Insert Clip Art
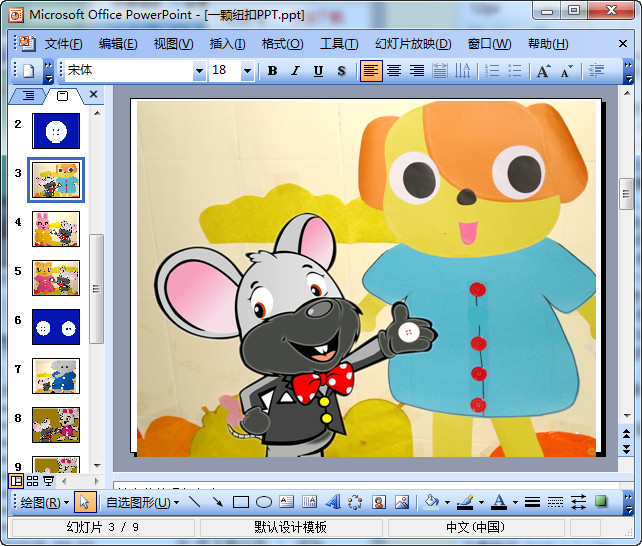This screenshot has height=546, width=642. 379,502
